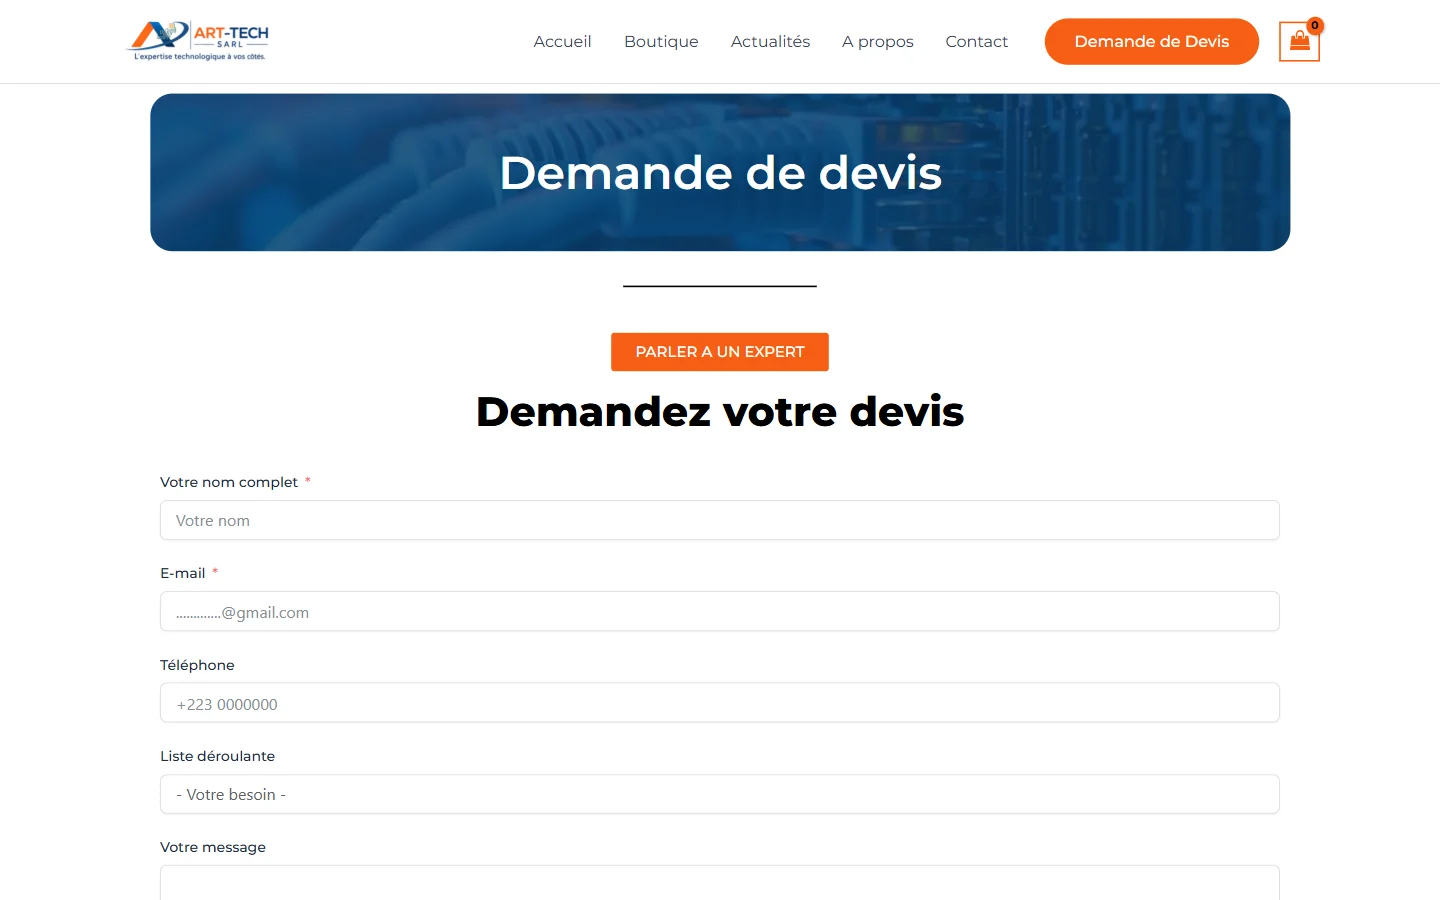Open the A propos page
This screenshot has width=1440, height=900.
point(878,42)
